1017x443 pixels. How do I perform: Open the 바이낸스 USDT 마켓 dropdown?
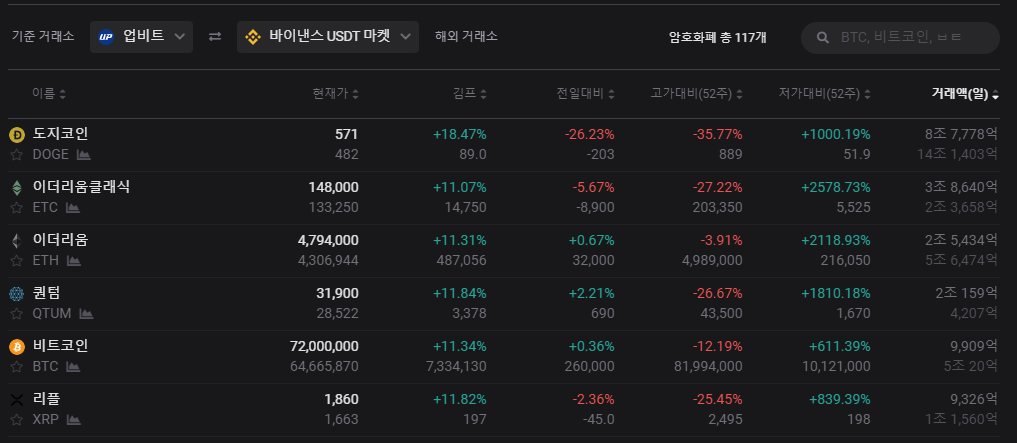pos(328,36)
